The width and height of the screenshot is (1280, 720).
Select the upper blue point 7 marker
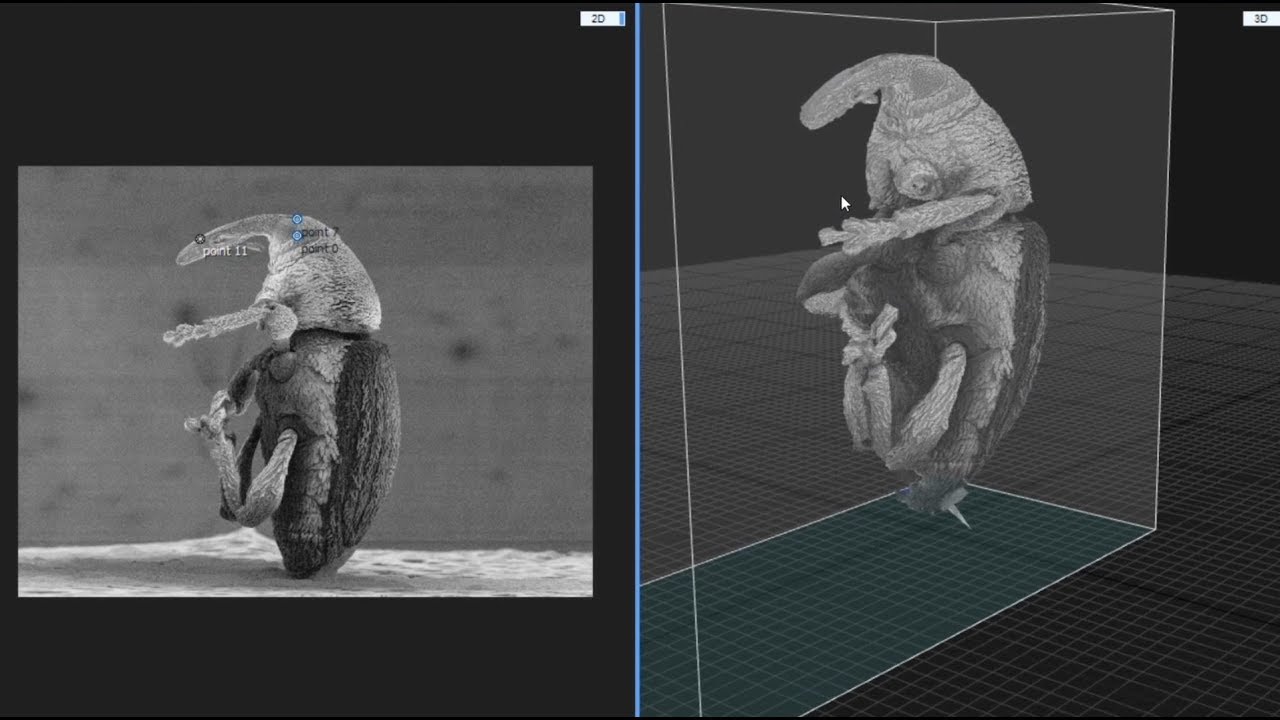pos(297,219)
